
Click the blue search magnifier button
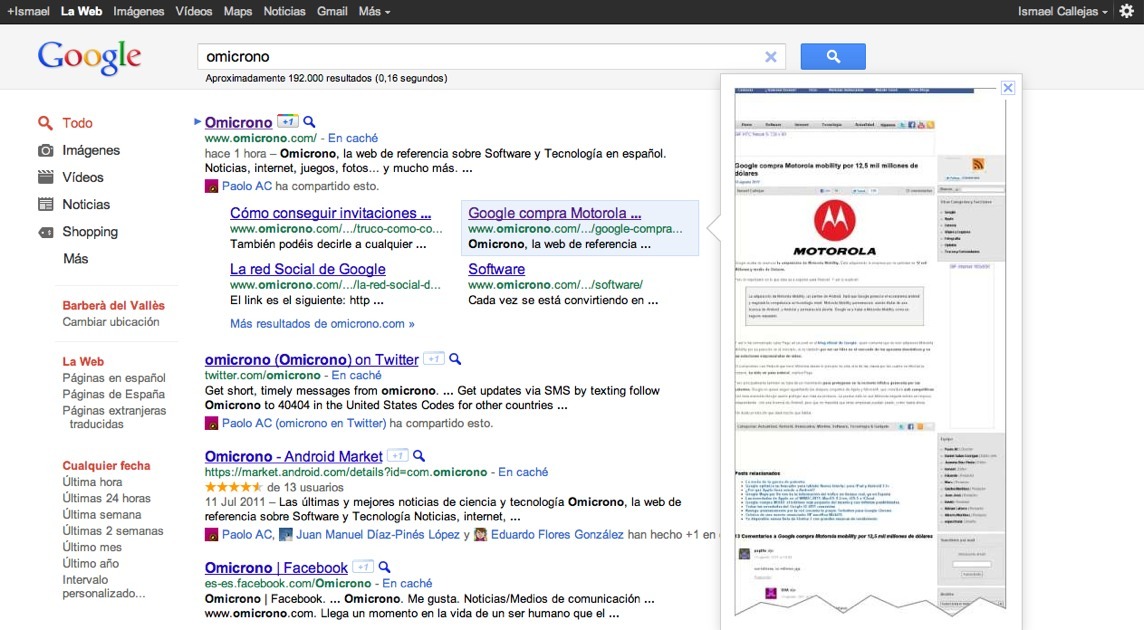[x=832, y=57]
